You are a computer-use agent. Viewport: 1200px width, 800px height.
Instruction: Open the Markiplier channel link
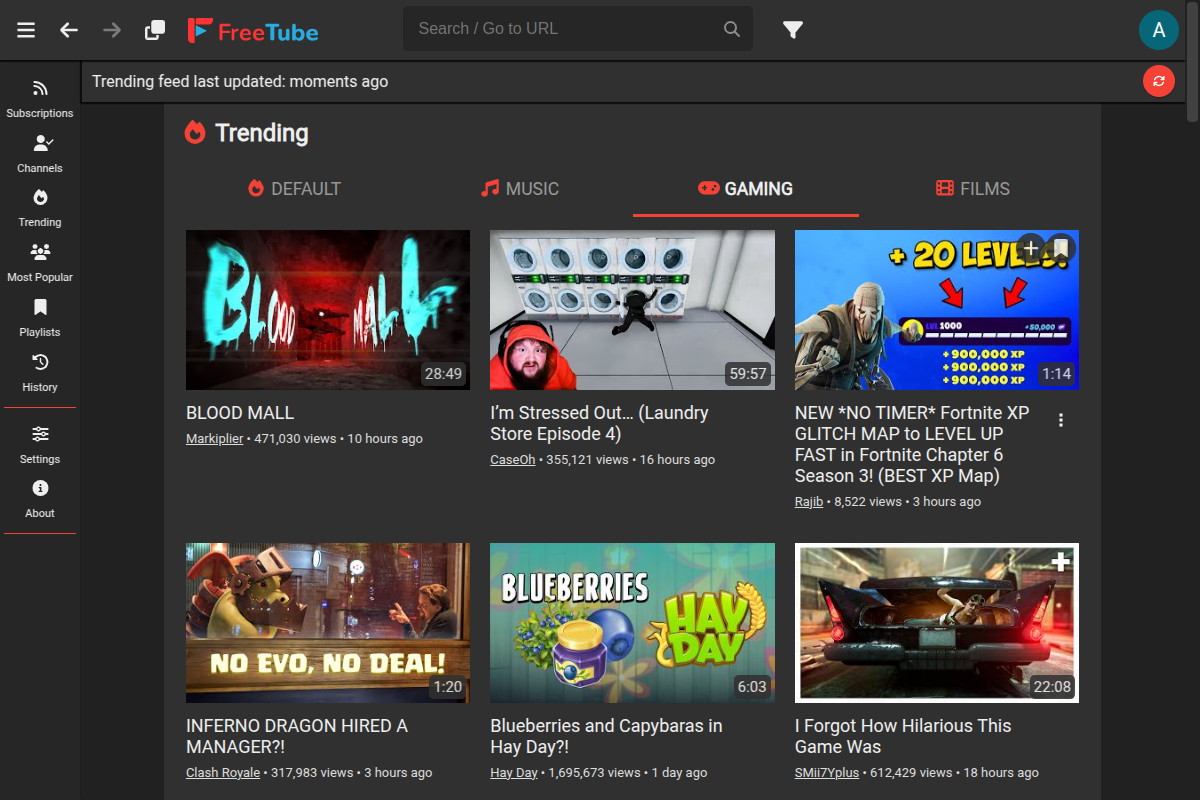214,439
